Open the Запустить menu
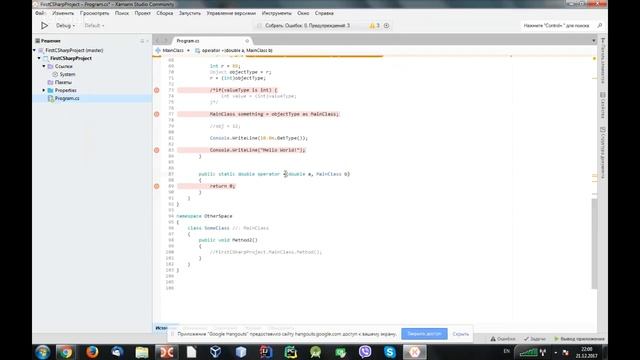 coord(190,13)
